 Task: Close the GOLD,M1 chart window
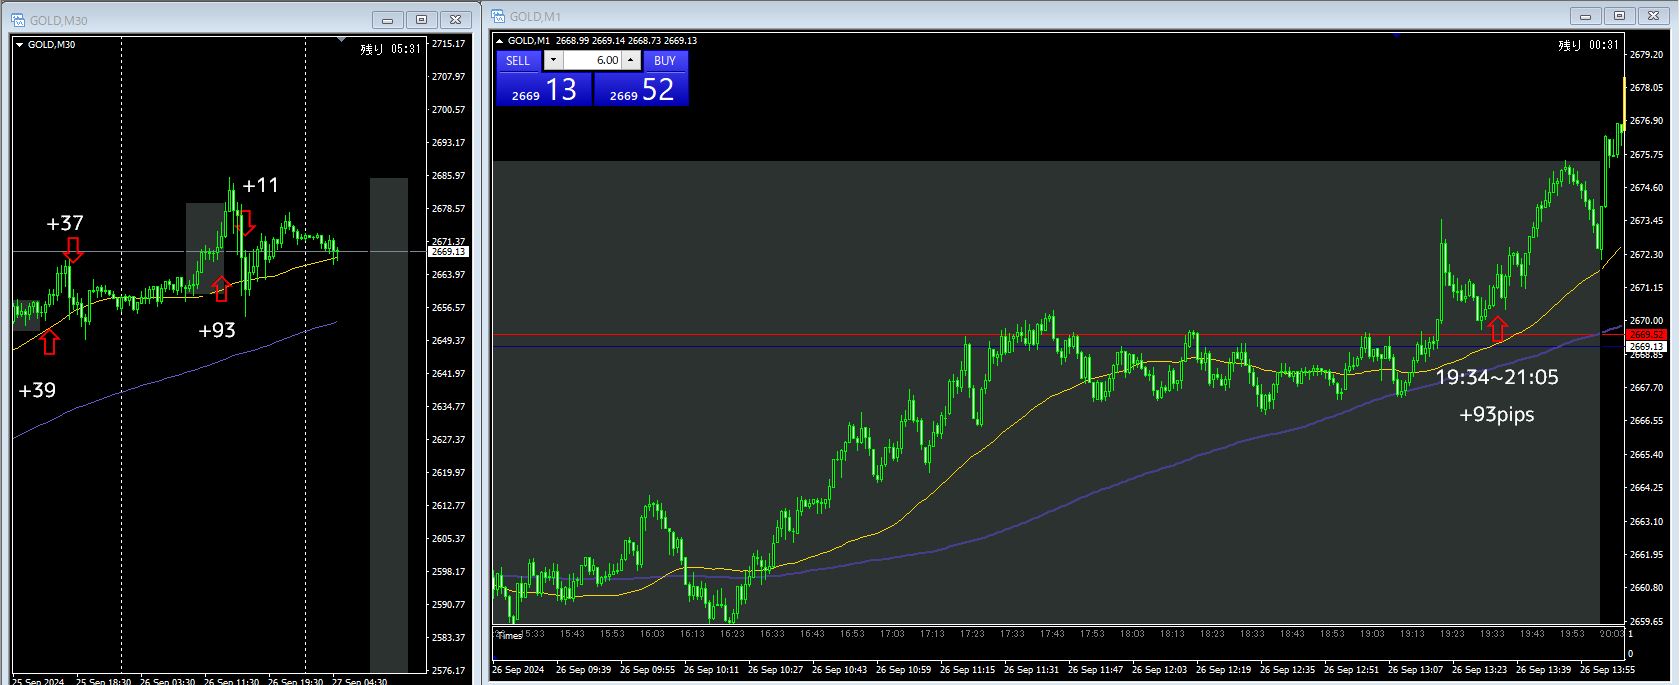(1654, 16)
